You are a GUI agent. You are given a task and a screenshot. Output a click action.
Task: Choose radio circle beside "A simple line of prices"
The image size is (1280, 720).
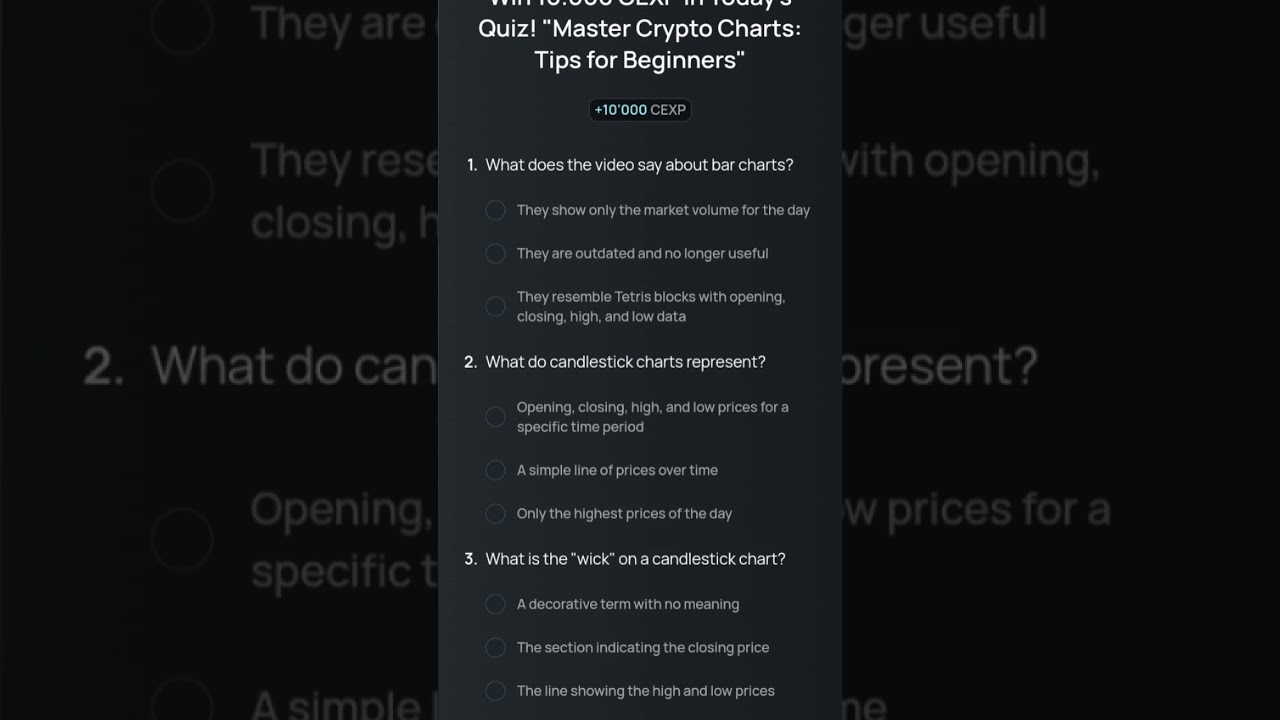pos(495,470)
